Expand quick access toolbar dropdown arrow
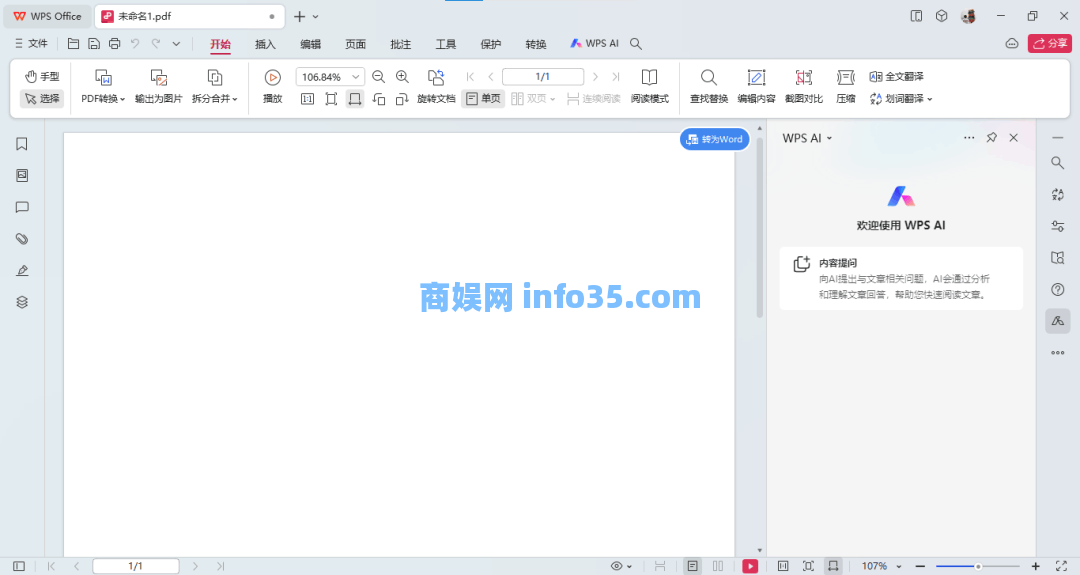1080x575 pixels. (x=176, y=43)
